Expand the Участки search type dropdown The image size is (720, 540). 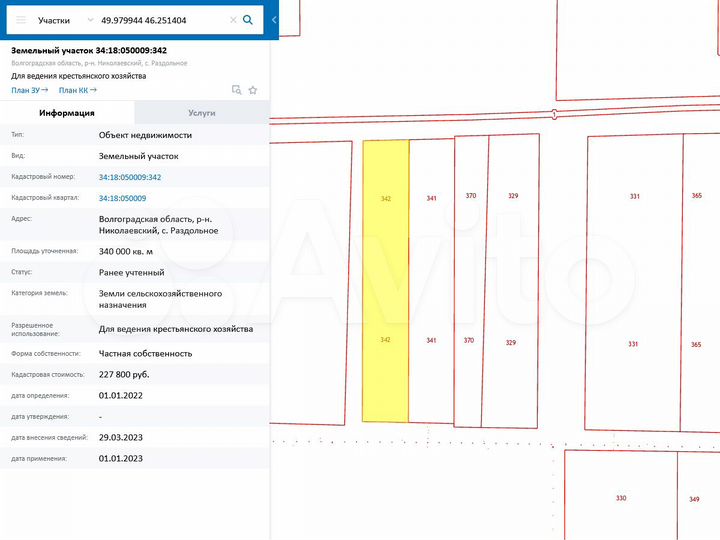[91, 20]
